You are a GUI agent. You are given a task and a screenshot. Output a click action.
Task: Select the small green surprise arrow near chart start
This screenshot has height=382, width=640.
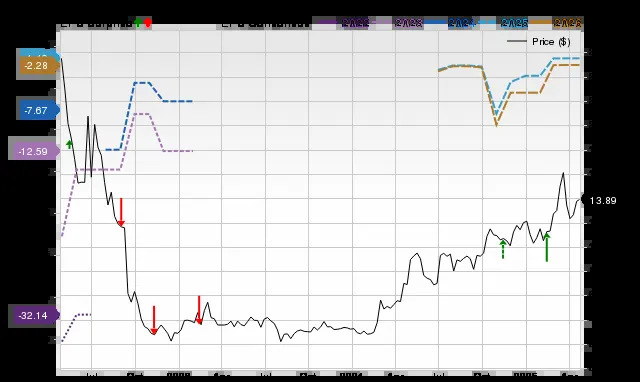69,144
